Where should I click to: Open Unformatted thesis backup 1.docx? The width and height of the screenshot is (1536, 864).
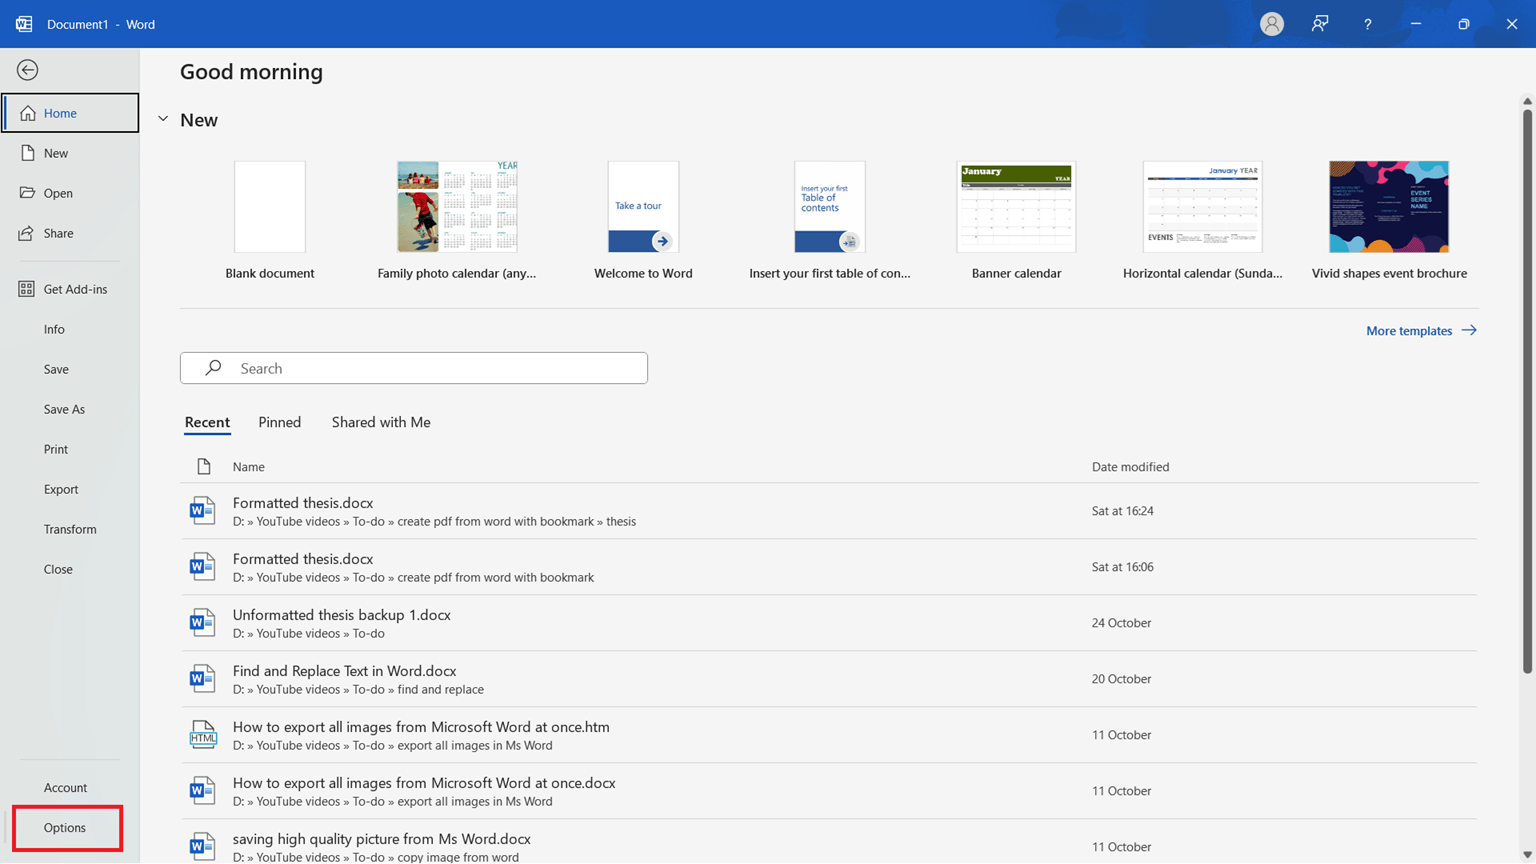pos(829,623)
